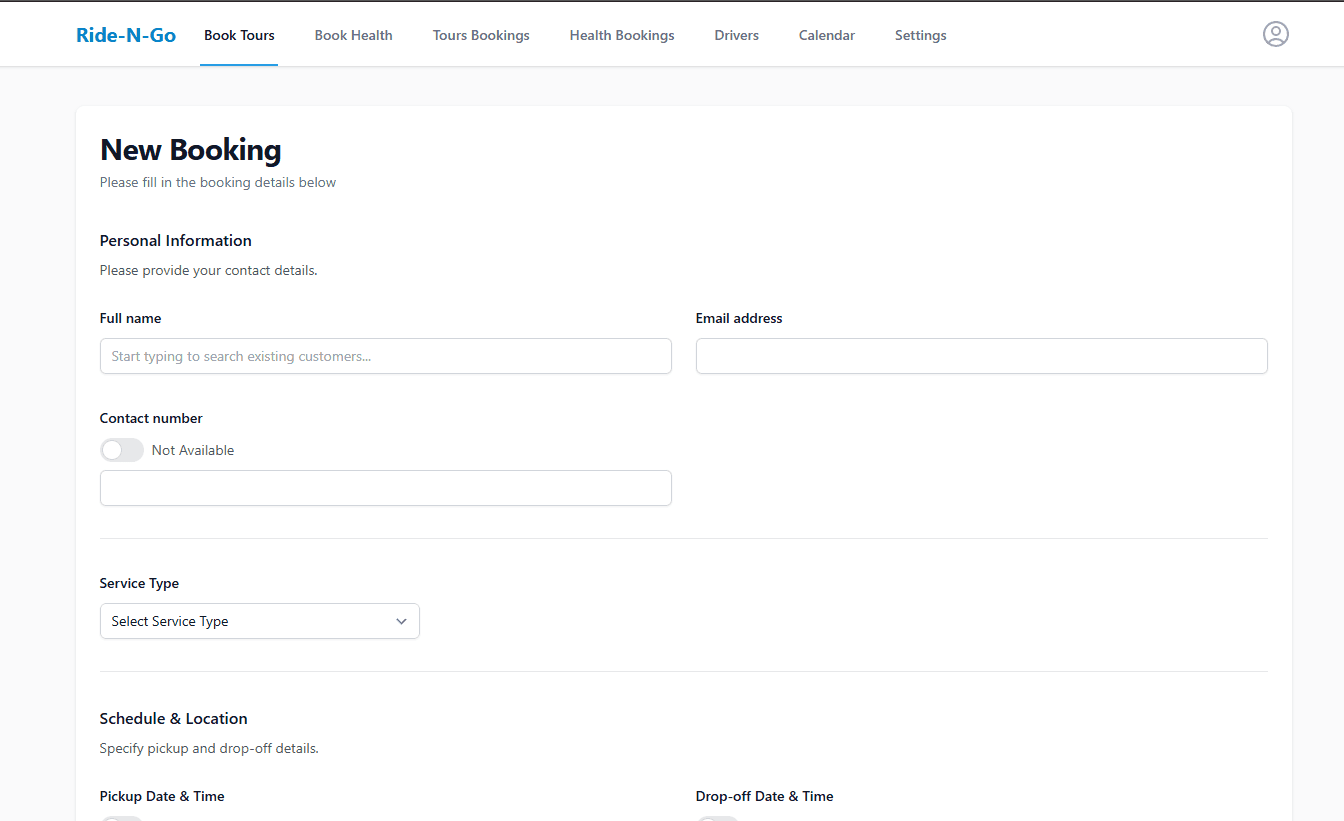Open the Book Health tab
Screen dimensions: 1344x821
click(x=353, y=35)
